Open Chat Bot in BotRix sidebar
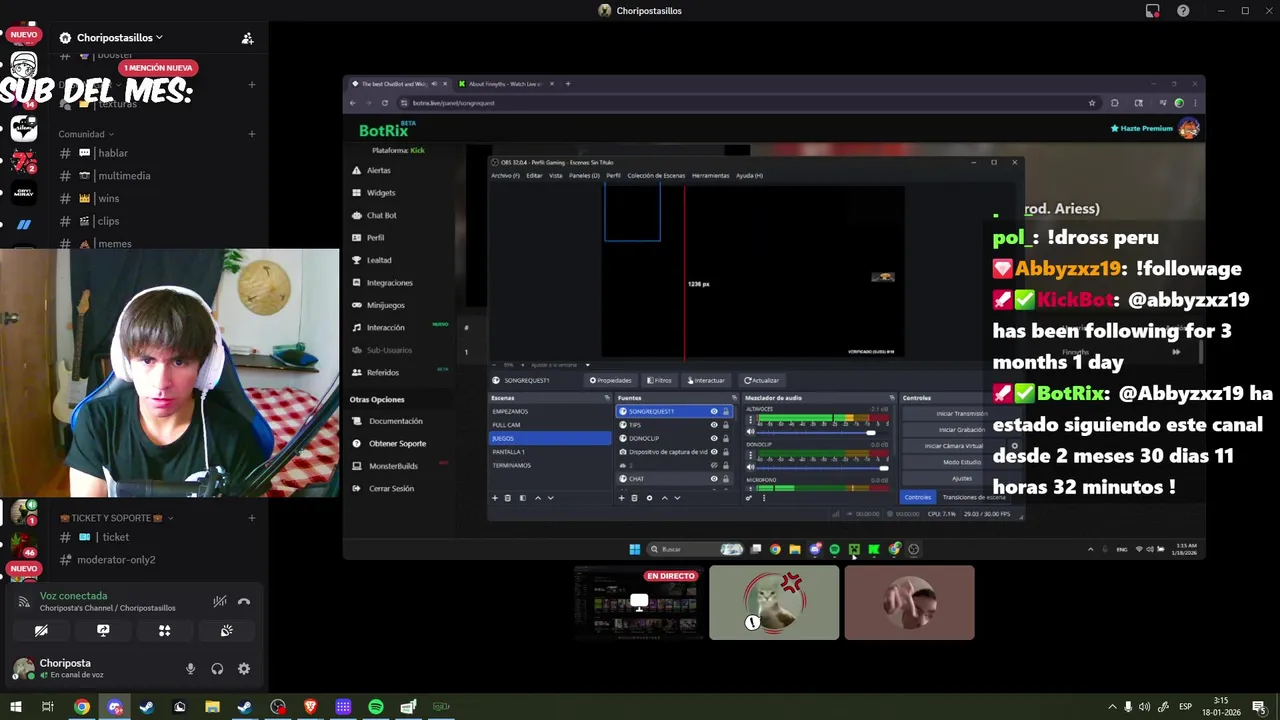 click(381, 215)
